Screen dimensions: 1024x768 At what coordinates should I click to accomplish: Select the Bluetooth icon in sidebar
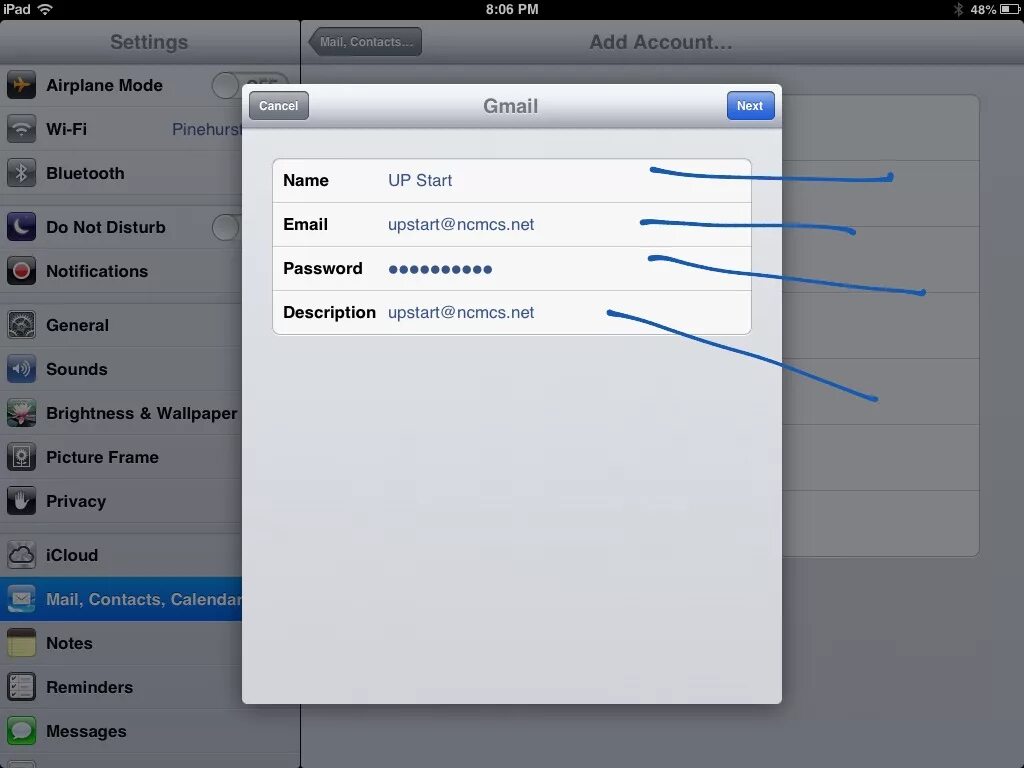tap(21, 173)
